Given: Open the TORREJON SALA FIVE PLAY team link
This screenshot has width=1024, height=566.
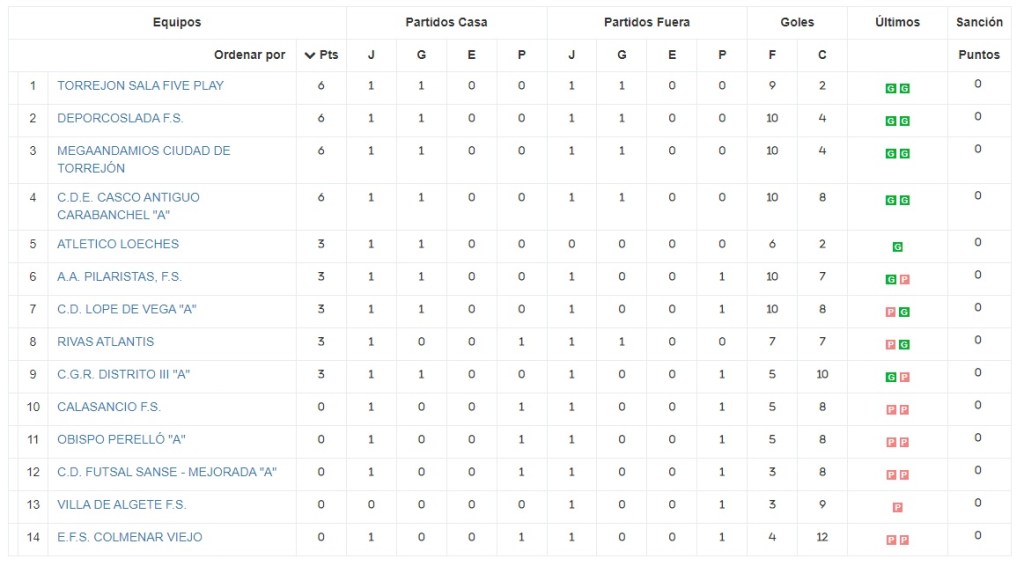Looking at the screenshot, I should pos(140,86).
